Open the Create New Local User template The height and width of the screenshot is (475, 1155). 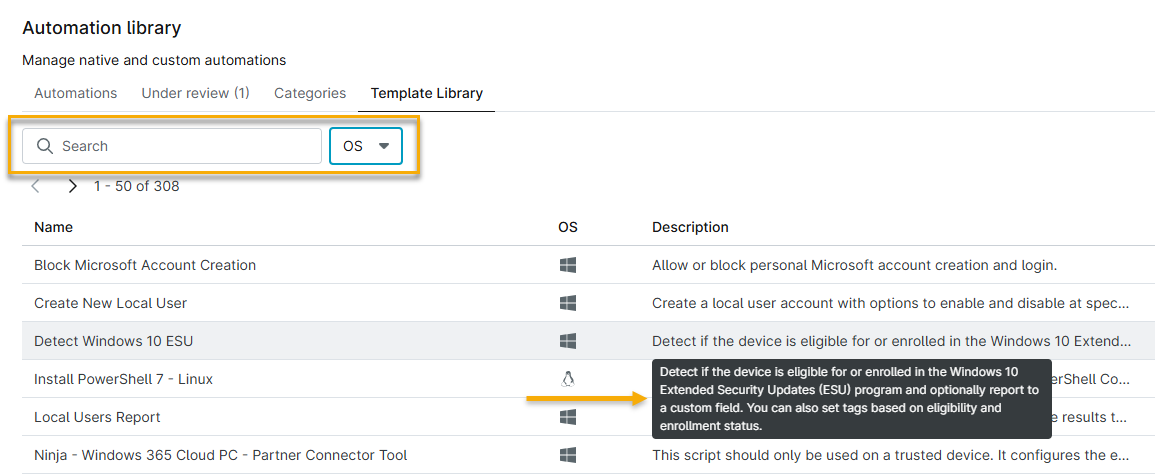(x=110, y=303)
